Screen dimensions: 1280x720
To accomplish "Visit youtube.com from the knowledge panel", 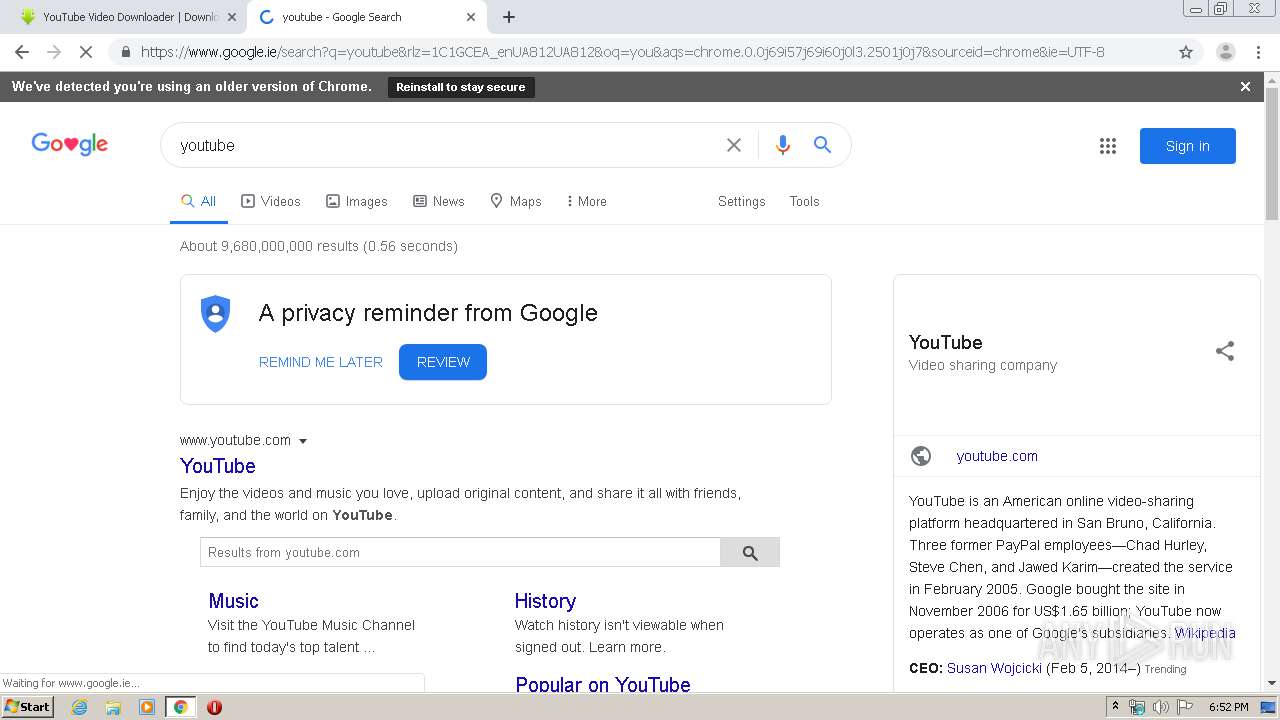I will pos(997,456).
